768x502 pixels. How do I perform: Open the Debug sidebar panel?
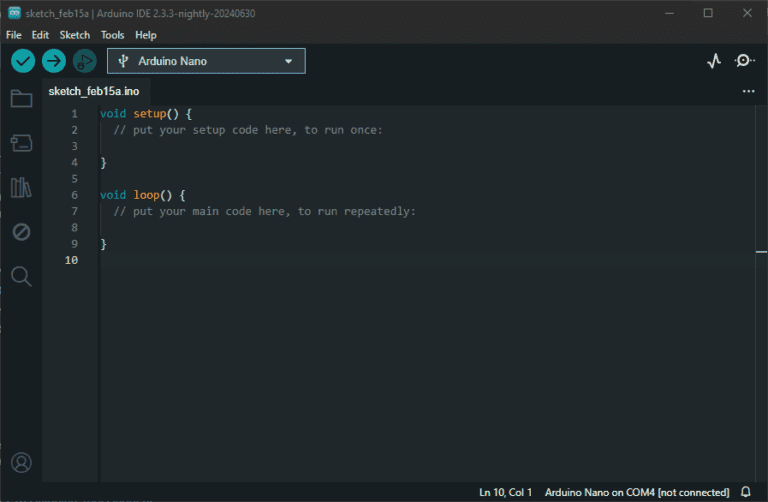point(21,232)
